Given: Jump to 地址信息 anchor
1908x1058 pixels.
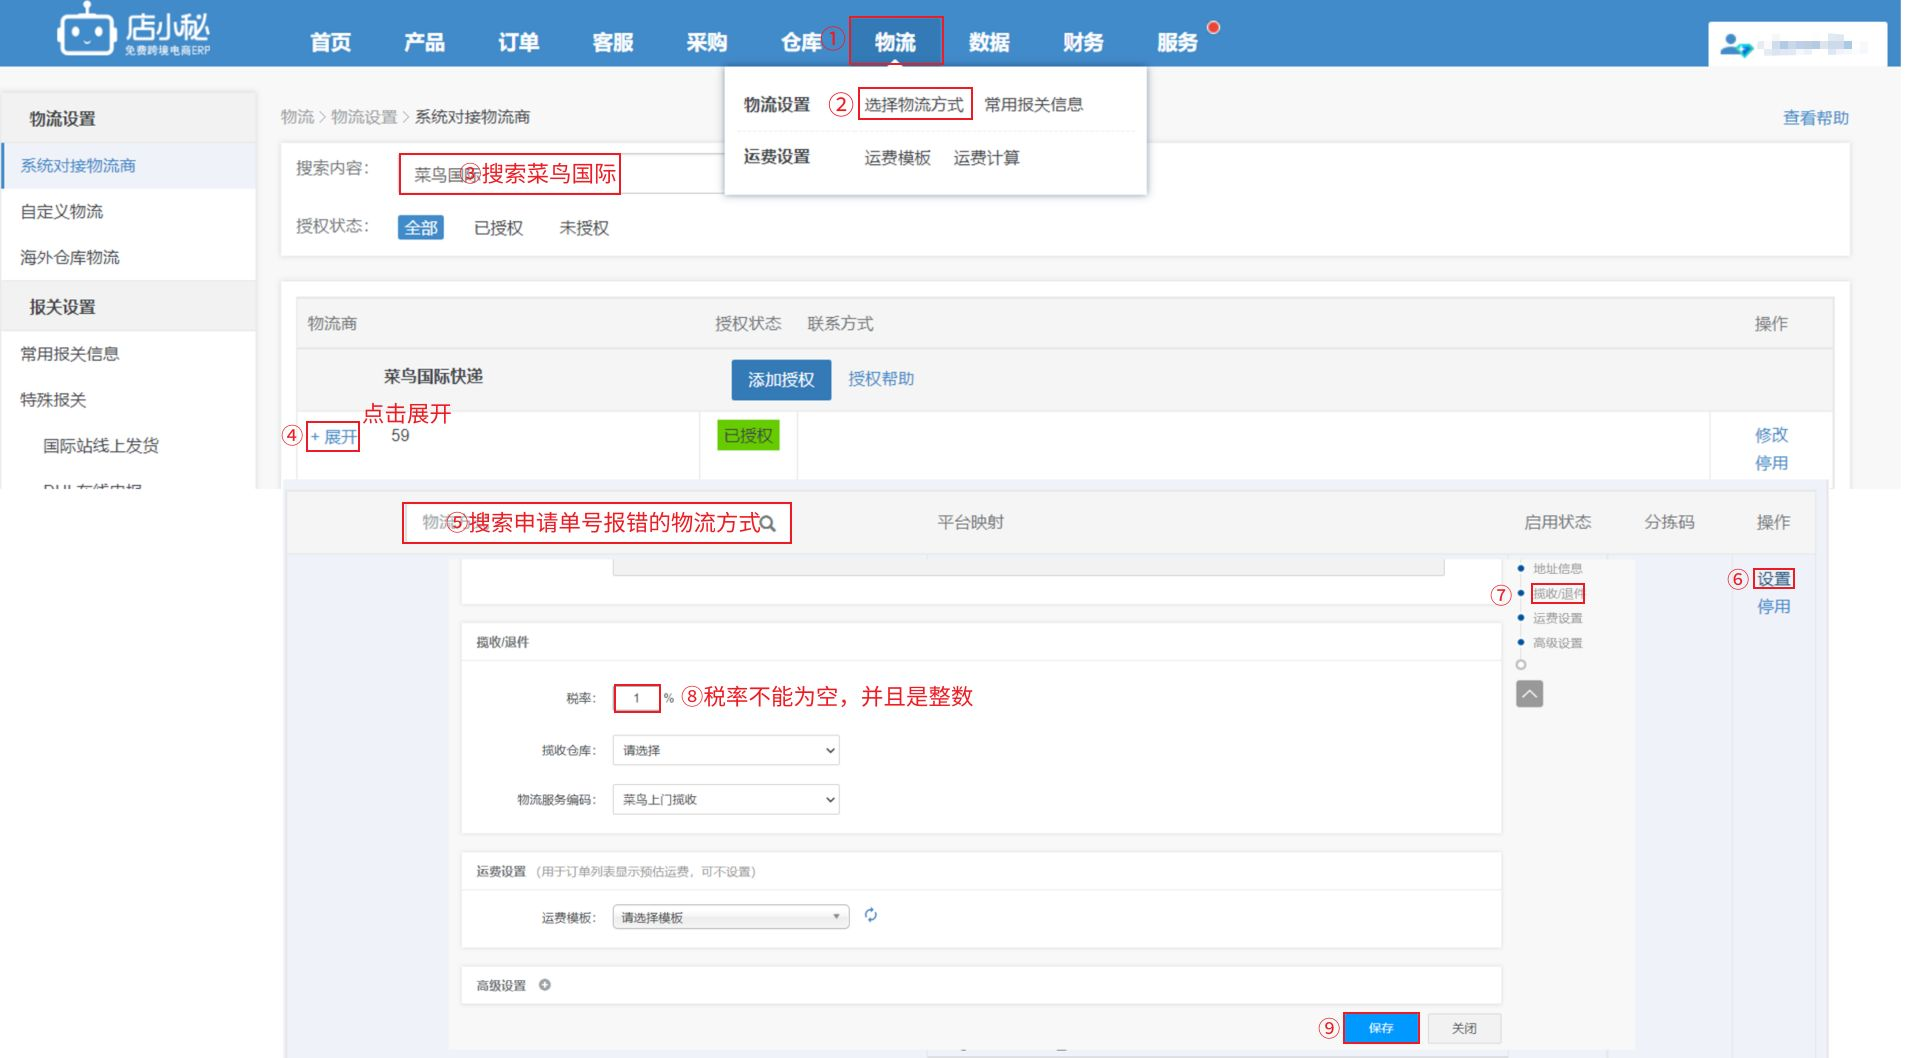Looking at the screenshot, I should click(x=1557, y=568).
